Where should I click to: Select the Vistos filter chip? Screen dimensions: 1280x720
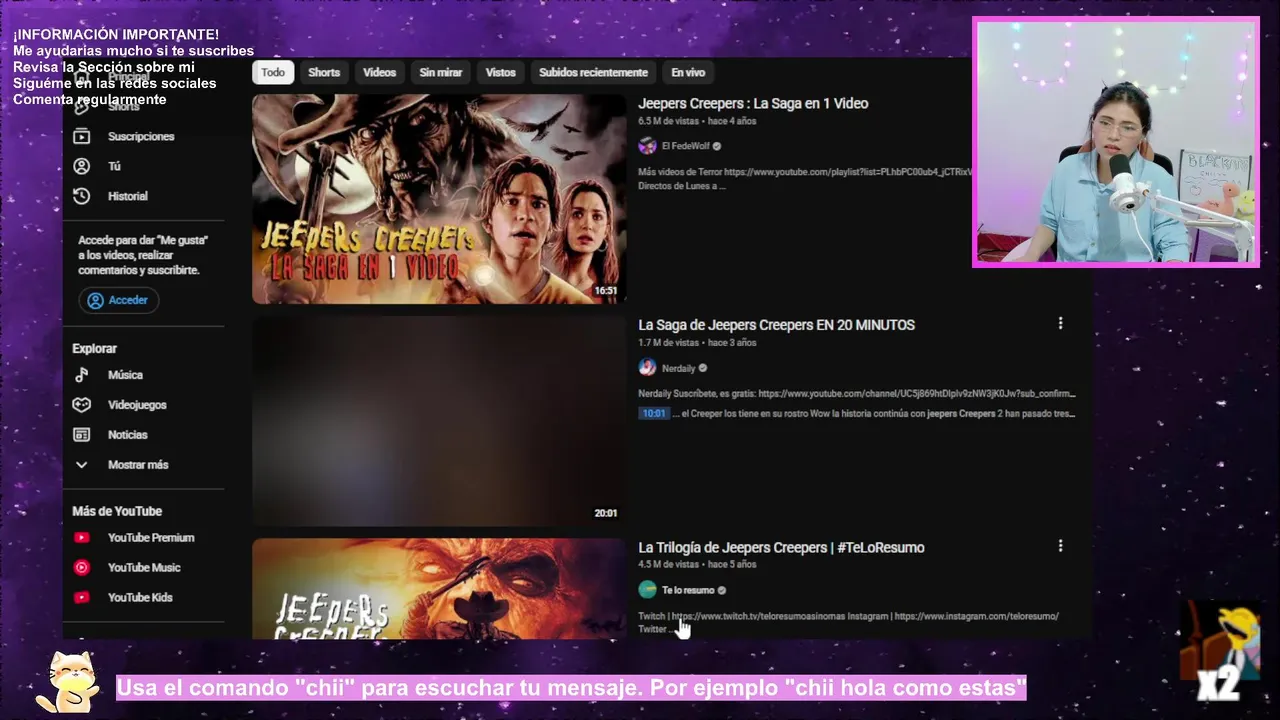point(501,72)
